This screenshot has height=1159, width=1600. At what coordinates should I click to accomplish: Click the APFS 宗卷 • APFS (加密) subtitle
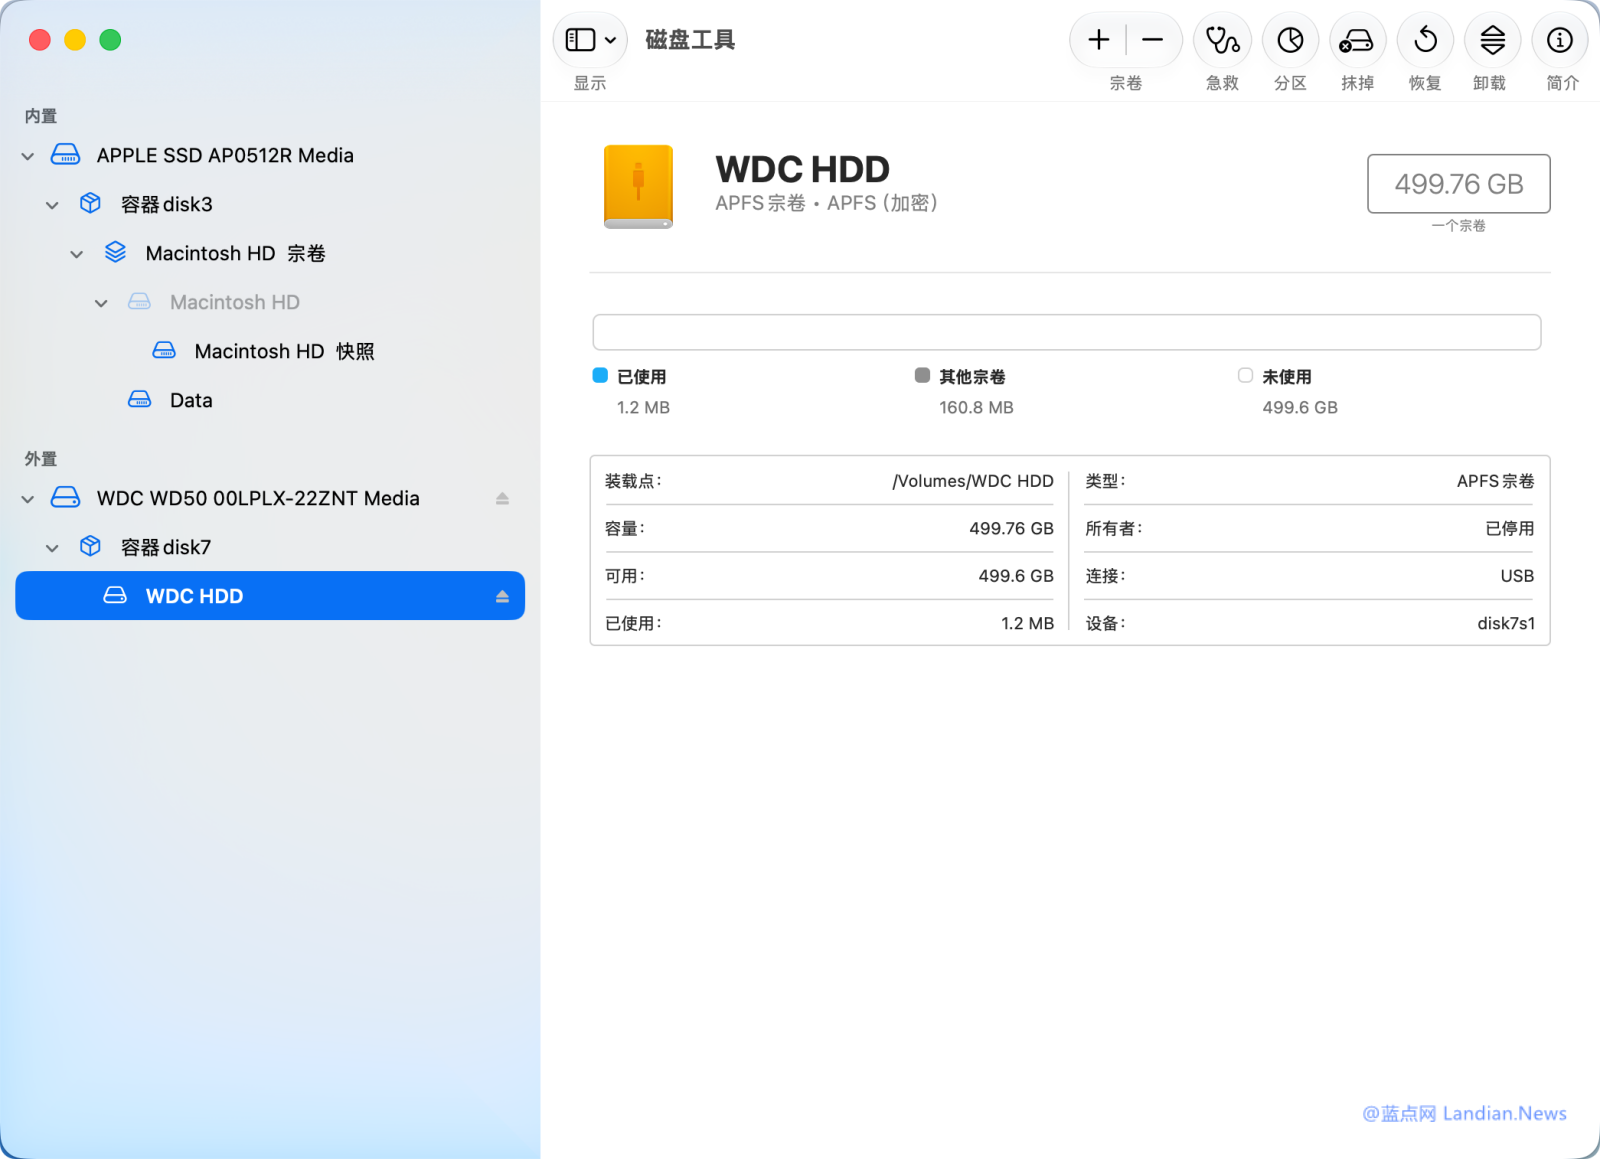pyautogui.click(x=827, y=203)
